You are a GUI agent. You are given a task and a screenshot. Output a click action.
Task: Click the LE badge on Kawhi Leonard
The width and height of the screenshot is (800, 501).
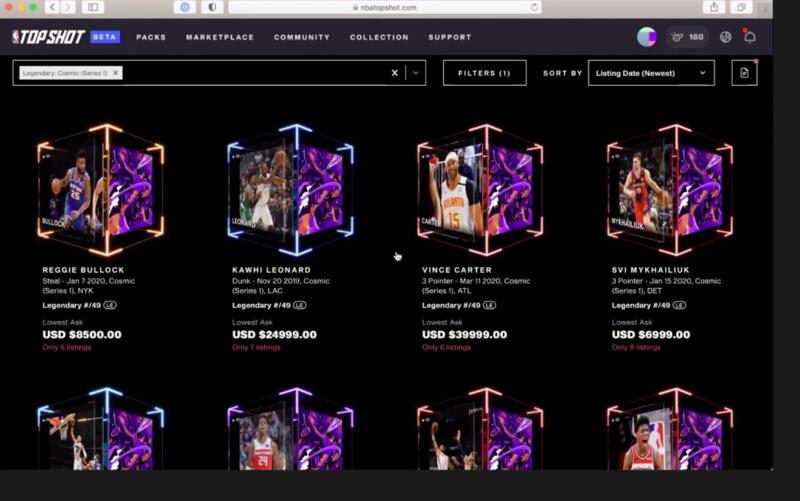point(299,305)
